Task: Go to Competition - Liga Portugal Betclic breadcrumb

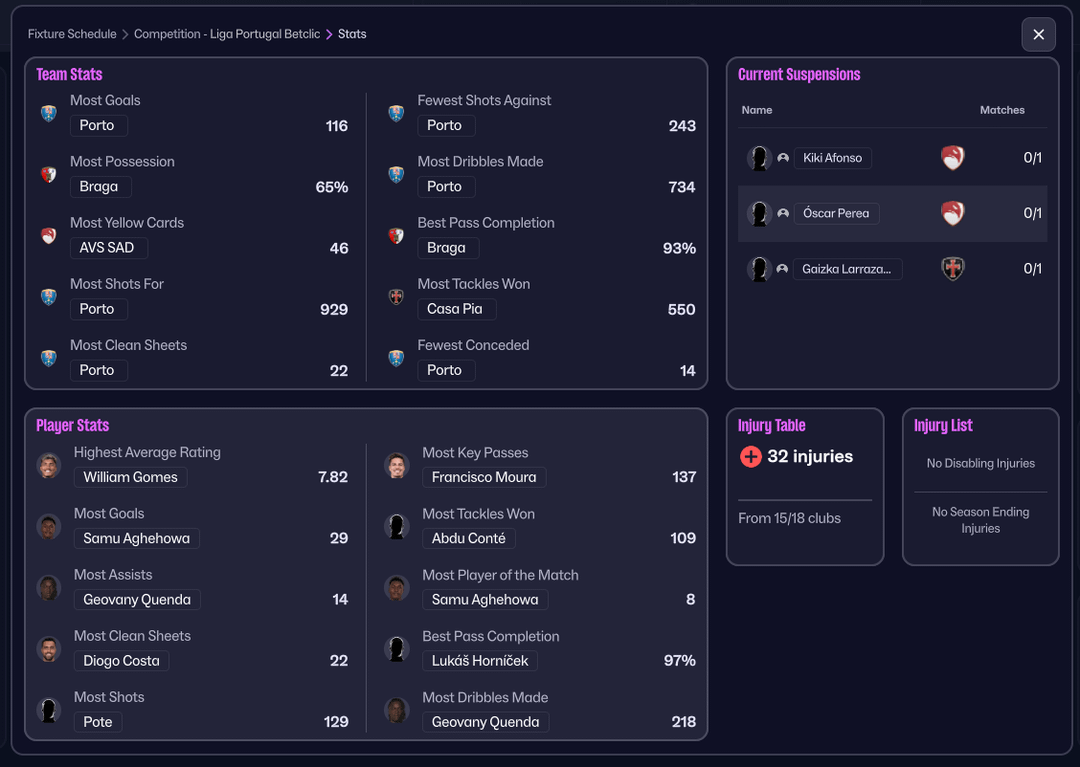Action: 227,34
